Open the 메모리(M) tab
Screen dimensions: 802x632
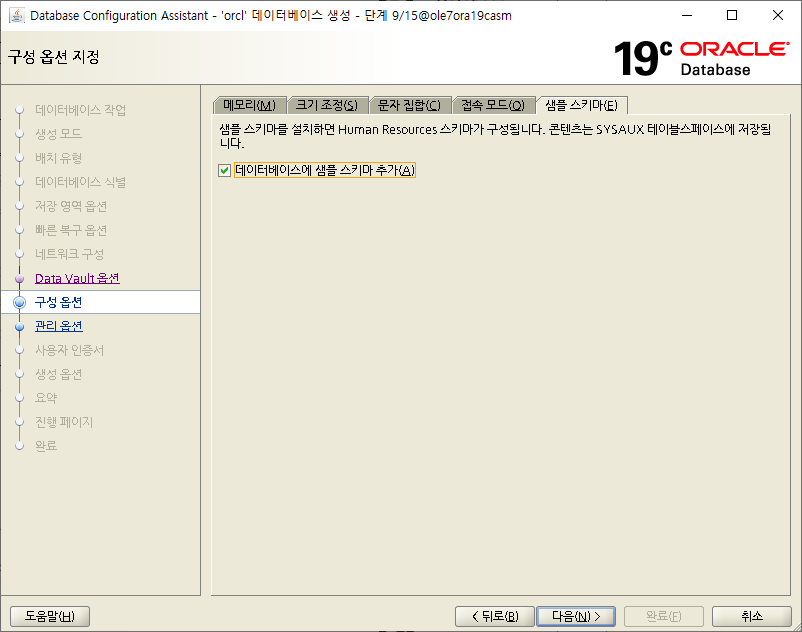click(249, 105)
